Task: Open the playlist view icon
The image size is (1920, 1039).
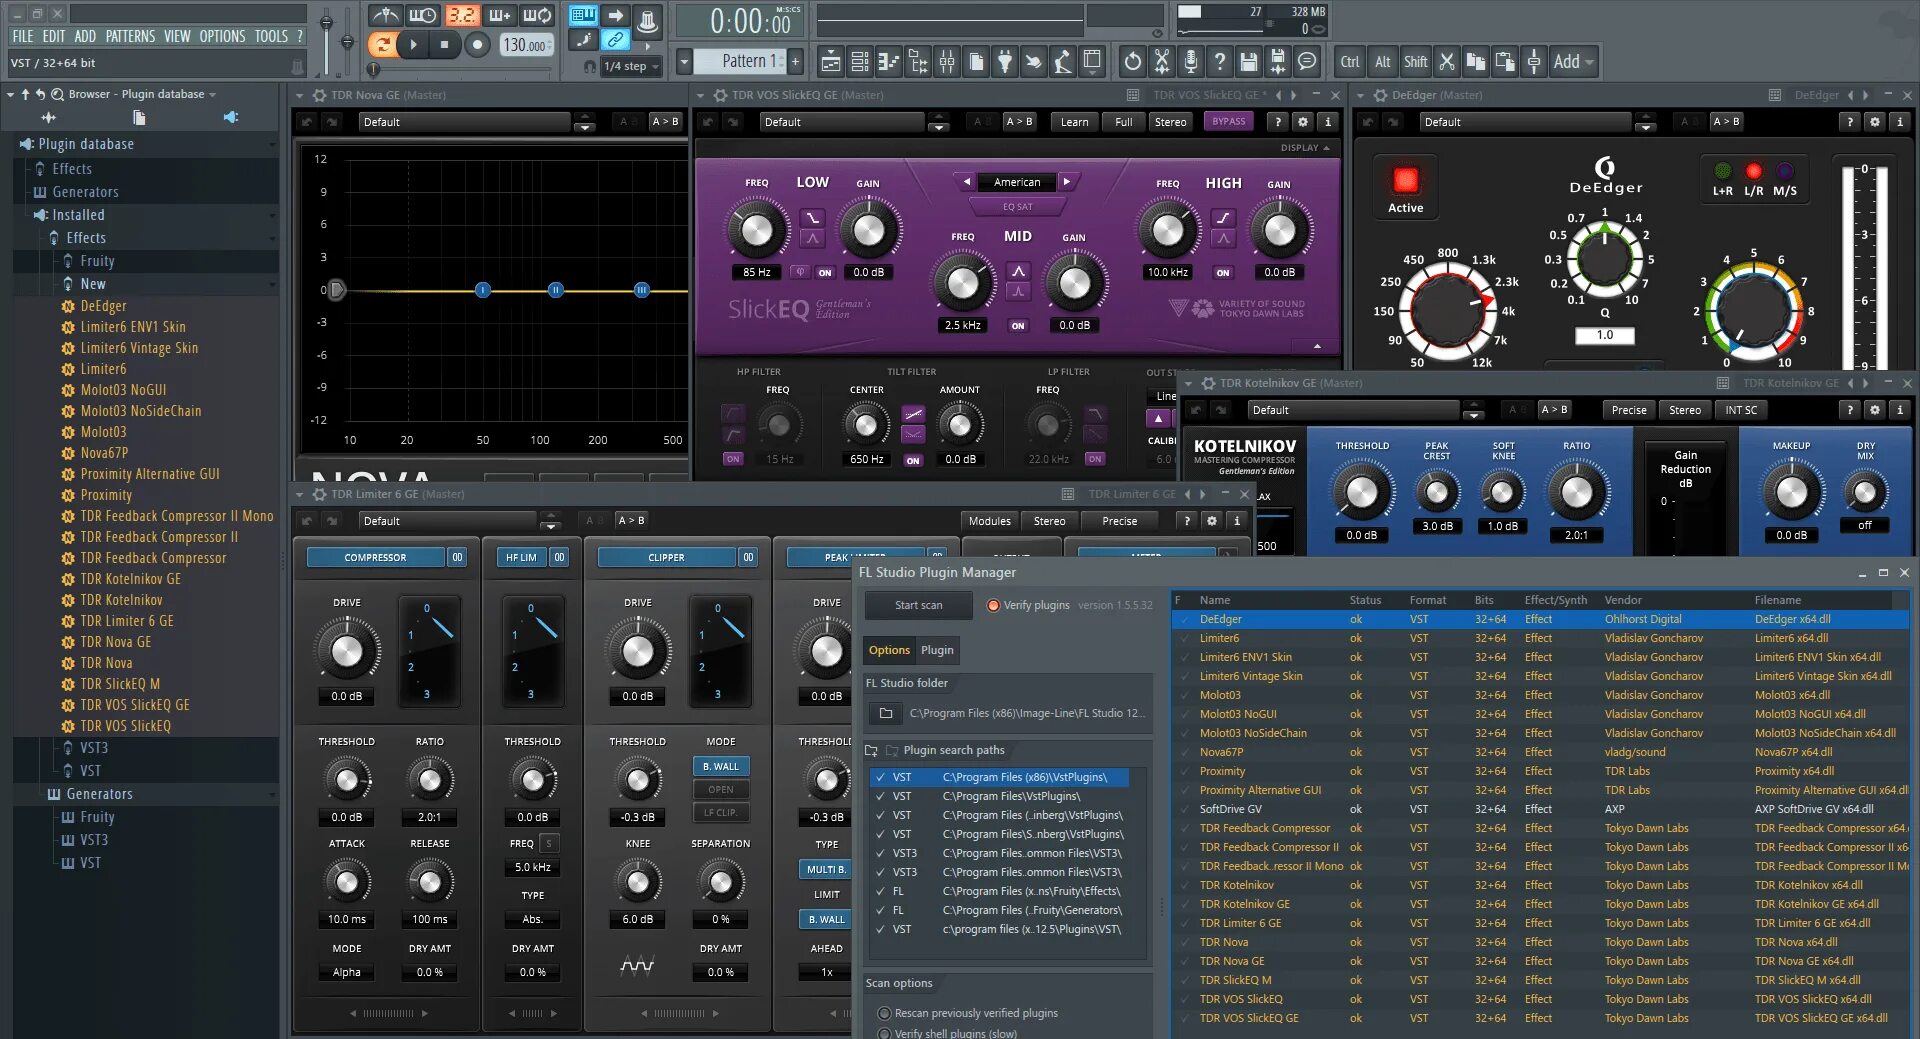Action: pyautogui.click(x=830, y=62)
